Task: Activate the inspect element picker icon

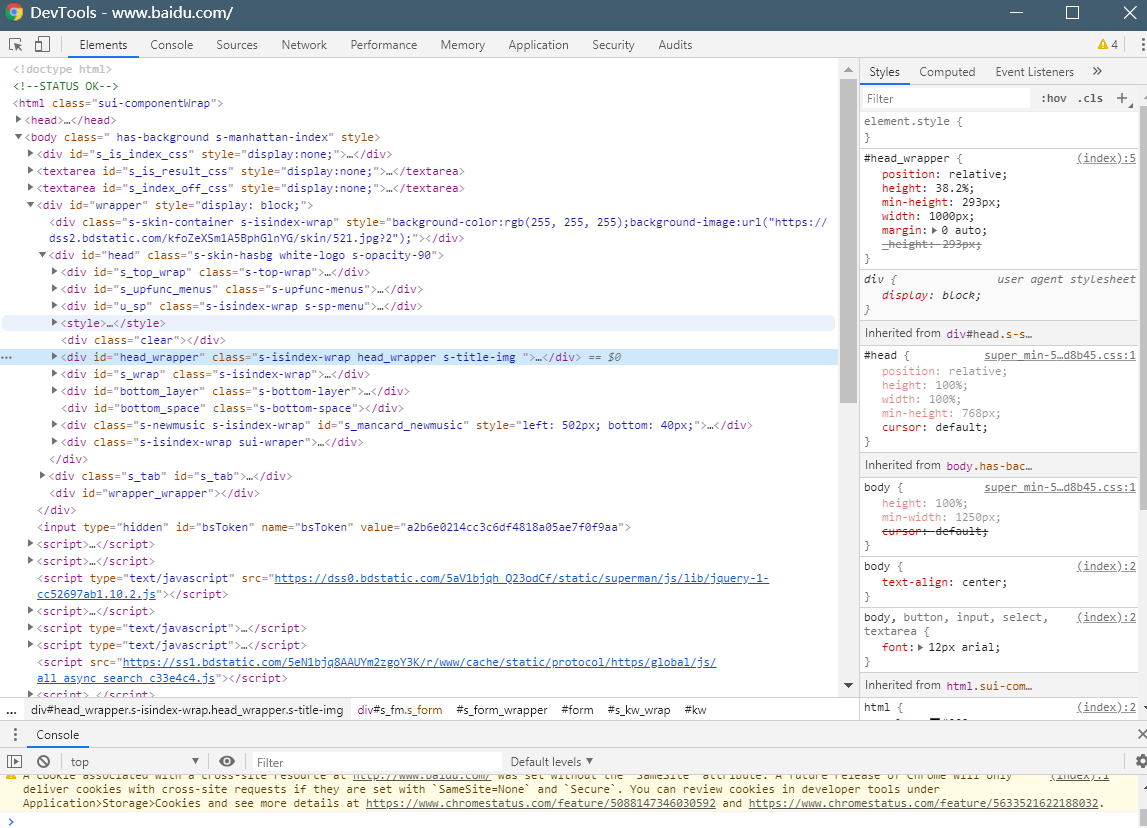Action: pyautogui.click(x=16, y=45)
